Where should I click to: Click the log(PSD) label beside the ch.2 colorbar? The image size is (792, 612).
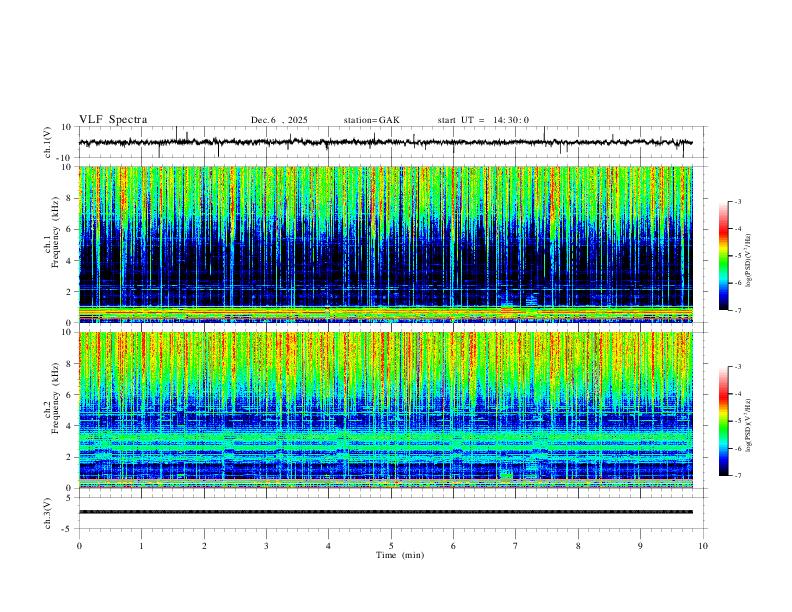tap(748, 425)
